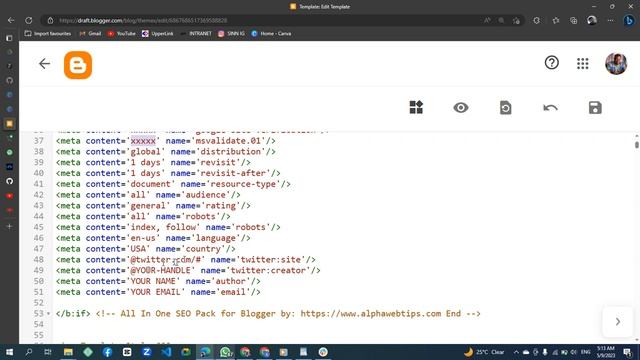Open the UpperLink bookmark
The height and width of the screenshot is (360, 640).
point(158,33)
